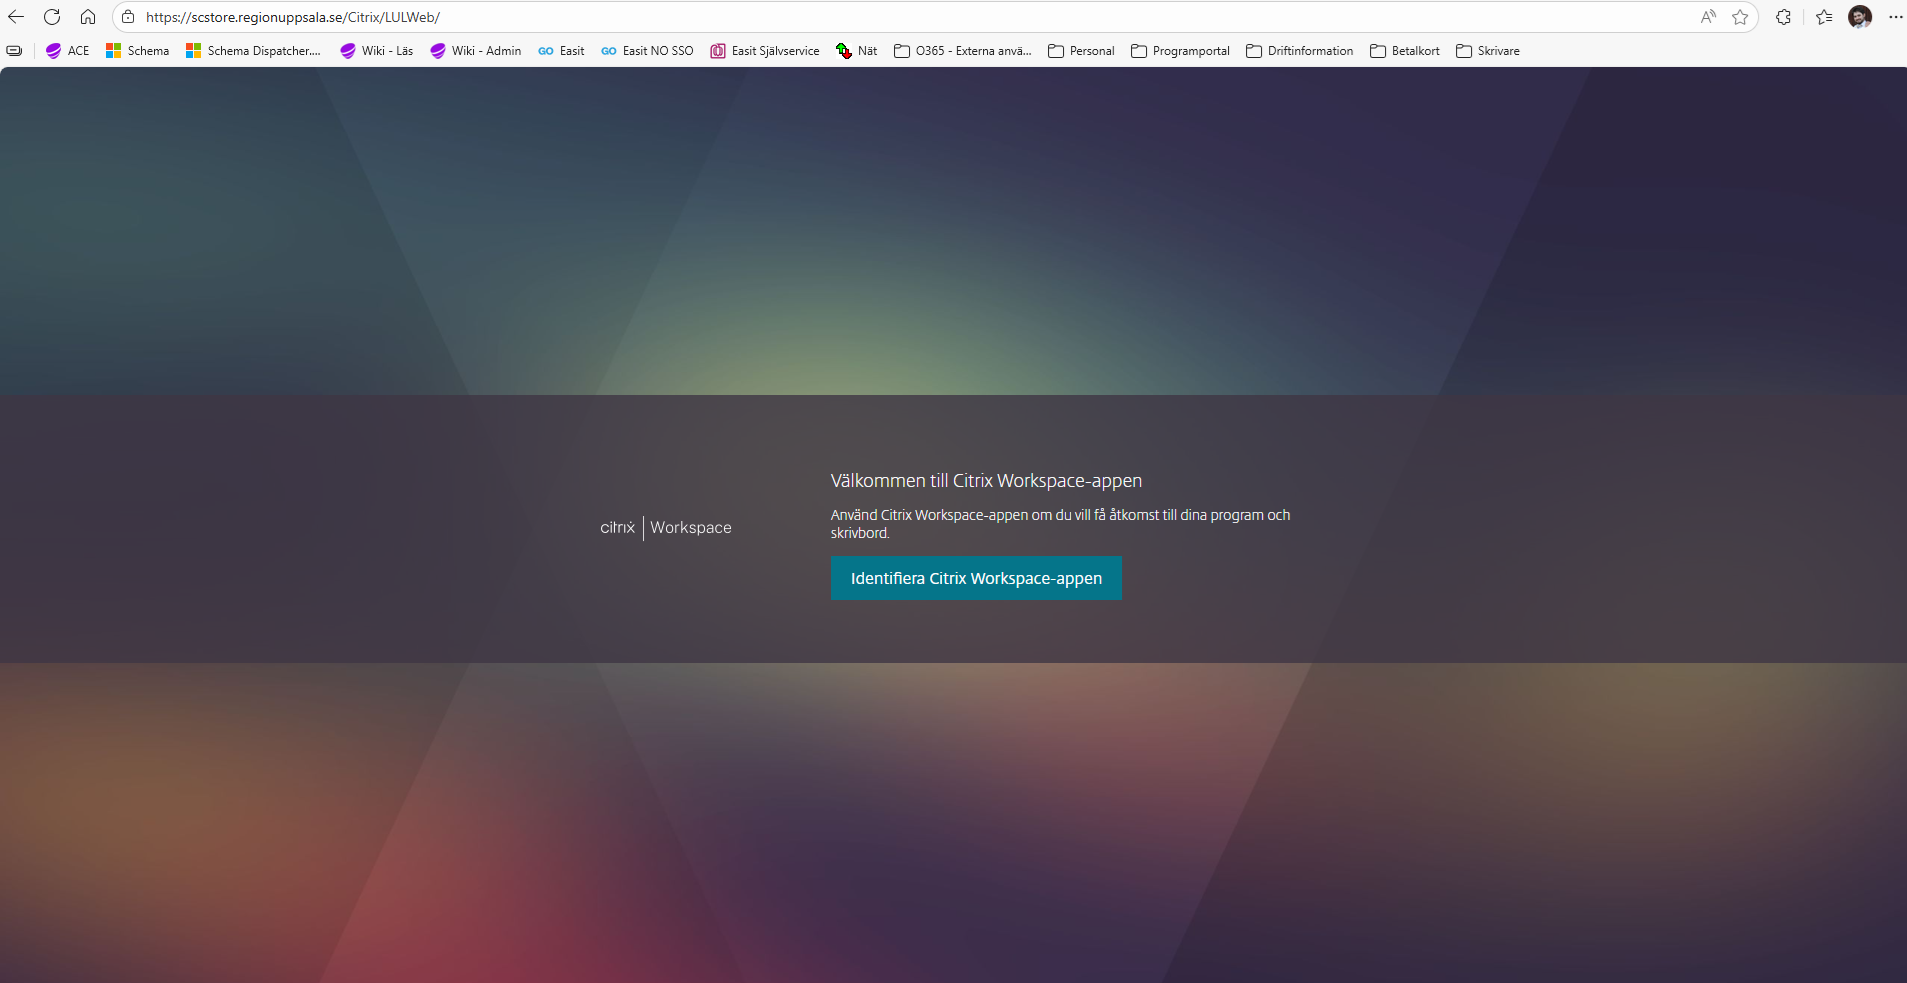Image resolution: width=1907 pixels, height=983 pixels.
Task: Expand the Personal bookmarks folder
Action: pyautogui.click(x=1081, y=51)
